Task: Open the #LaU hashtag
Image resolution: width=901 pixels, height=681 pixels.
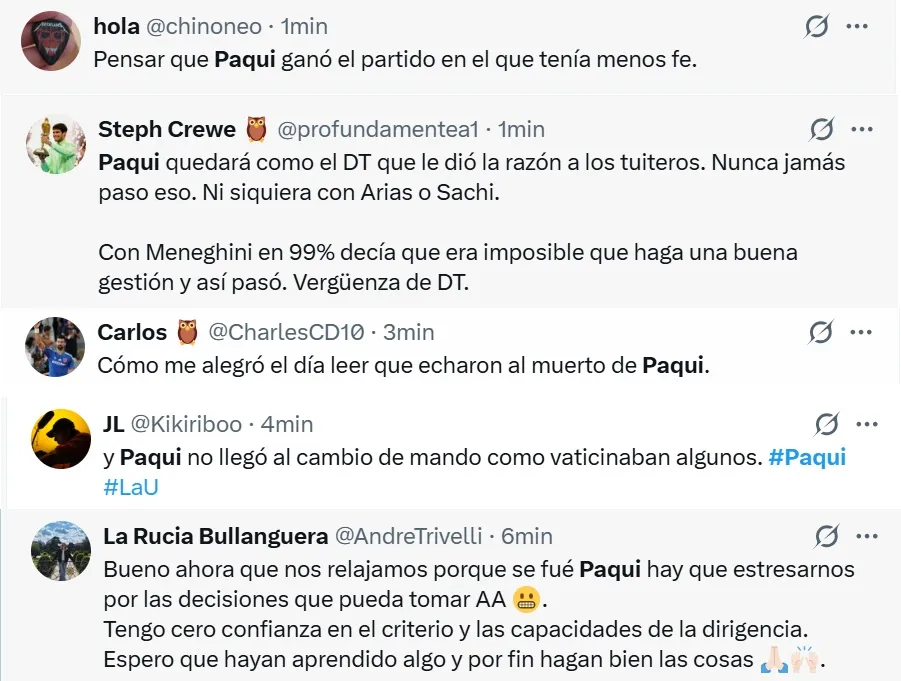Action: click(x=131, y=488)
